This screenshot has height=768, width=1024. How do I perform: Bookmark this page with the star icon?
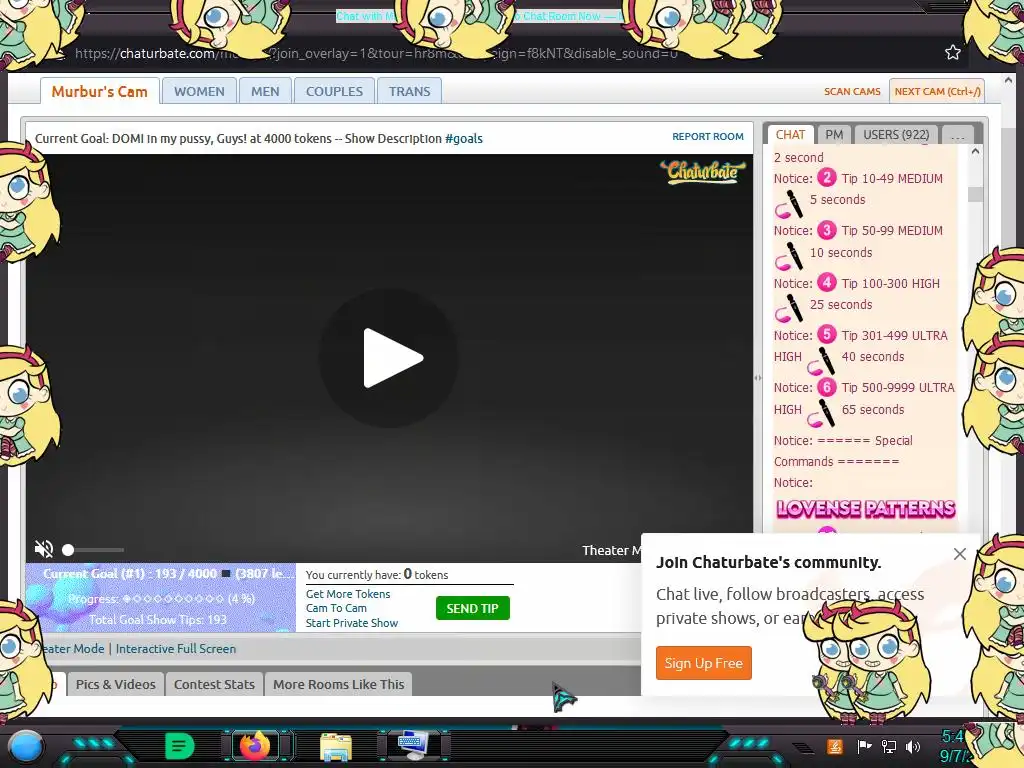click(952, 52)
